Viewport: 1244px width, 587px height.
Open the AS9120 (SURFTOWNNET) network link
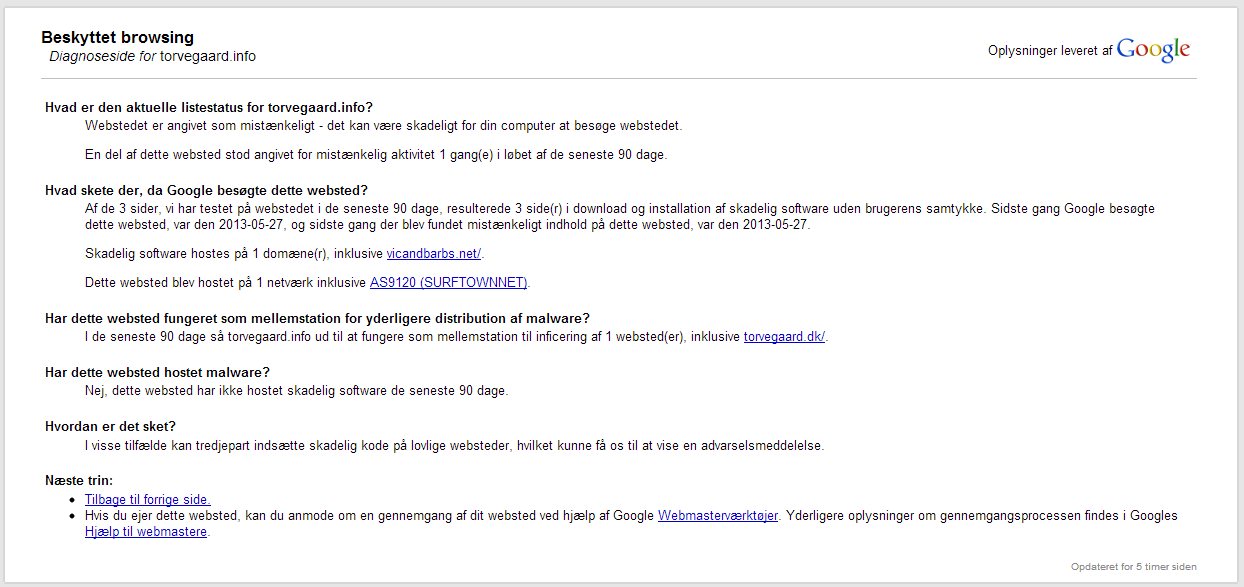pyautogui.click(x=448, y=282)
